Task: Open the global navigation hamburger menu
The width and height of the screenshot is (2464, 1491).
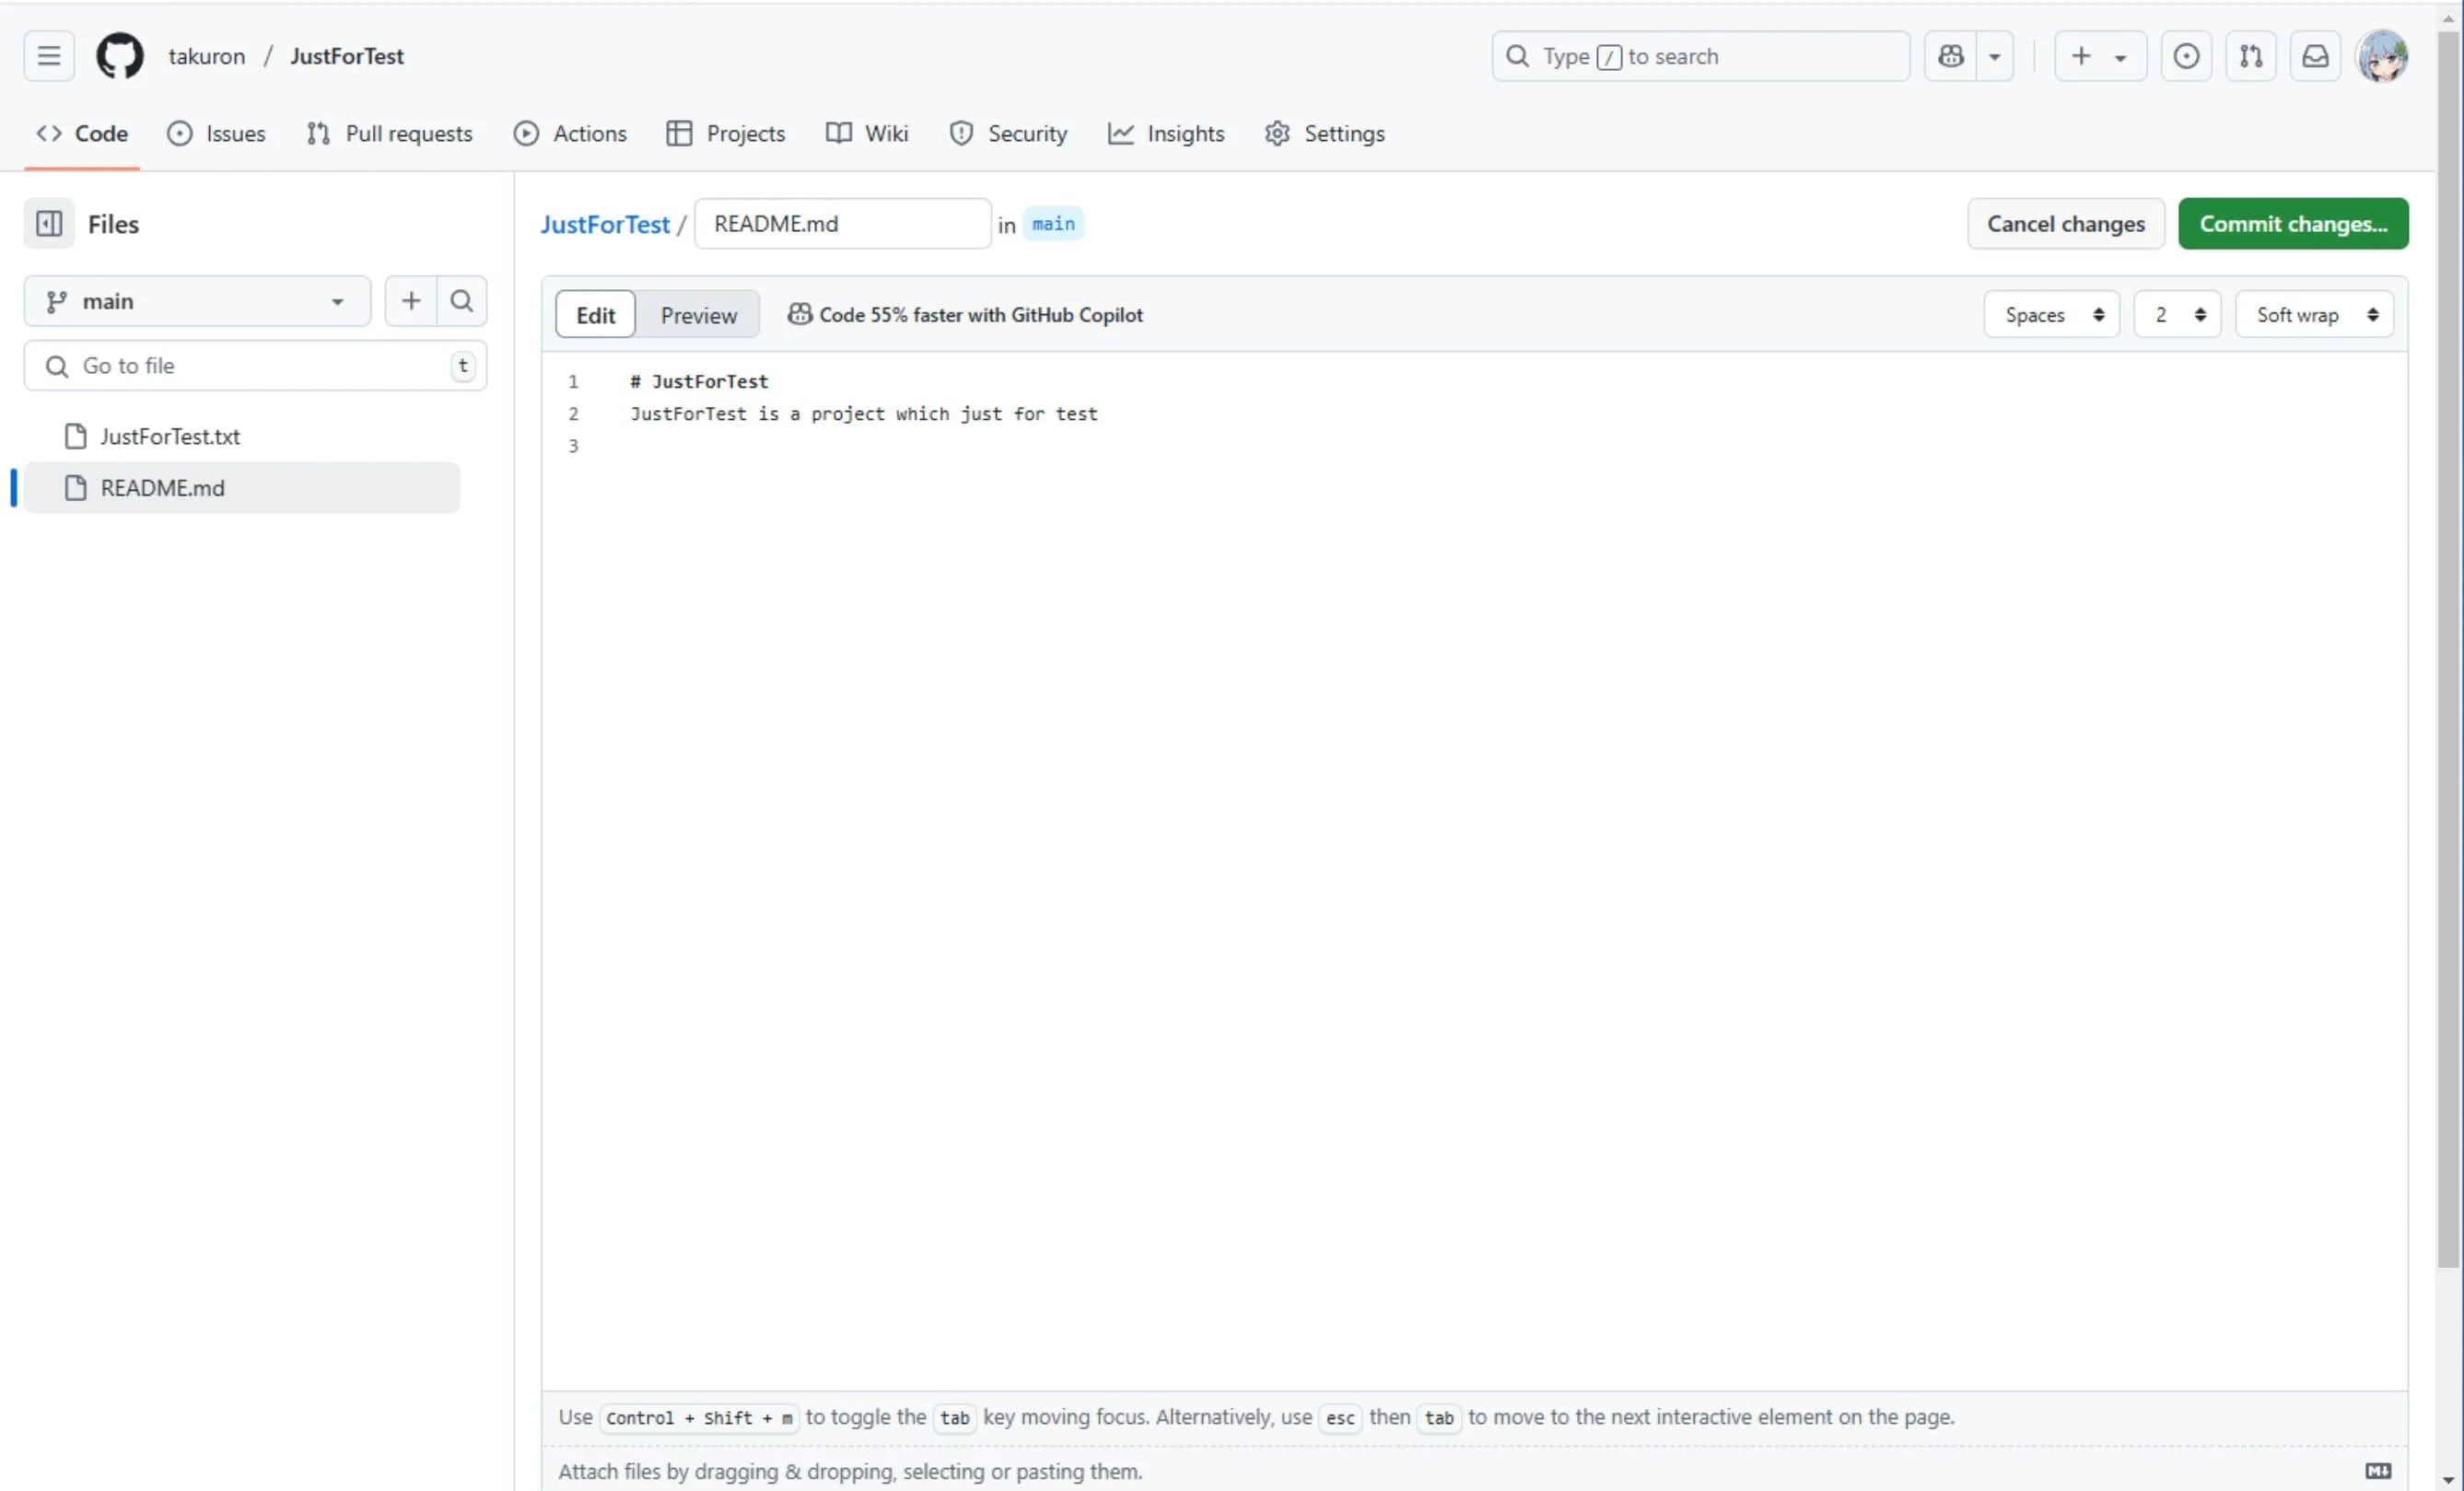Action: [x=49, y=56]
